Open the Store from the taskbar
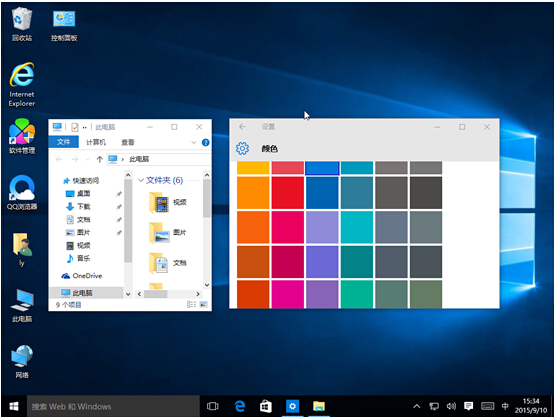Image resolution: width=556 pixels, height=419 pixels. pyautogui.click(x=266, y=406)
